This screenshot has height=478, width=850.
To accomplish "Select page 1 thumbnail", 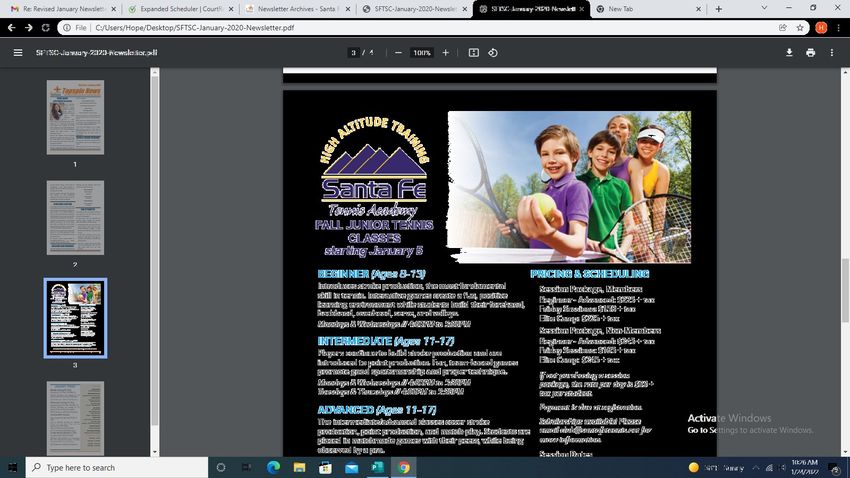I will pyautogui.click(x=75, y=117).
